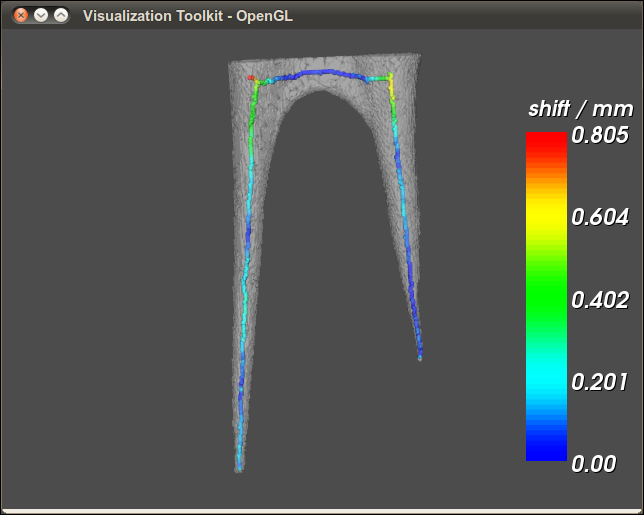
Task: Pick the yellow band of the color bar
Action: point(546,217)
